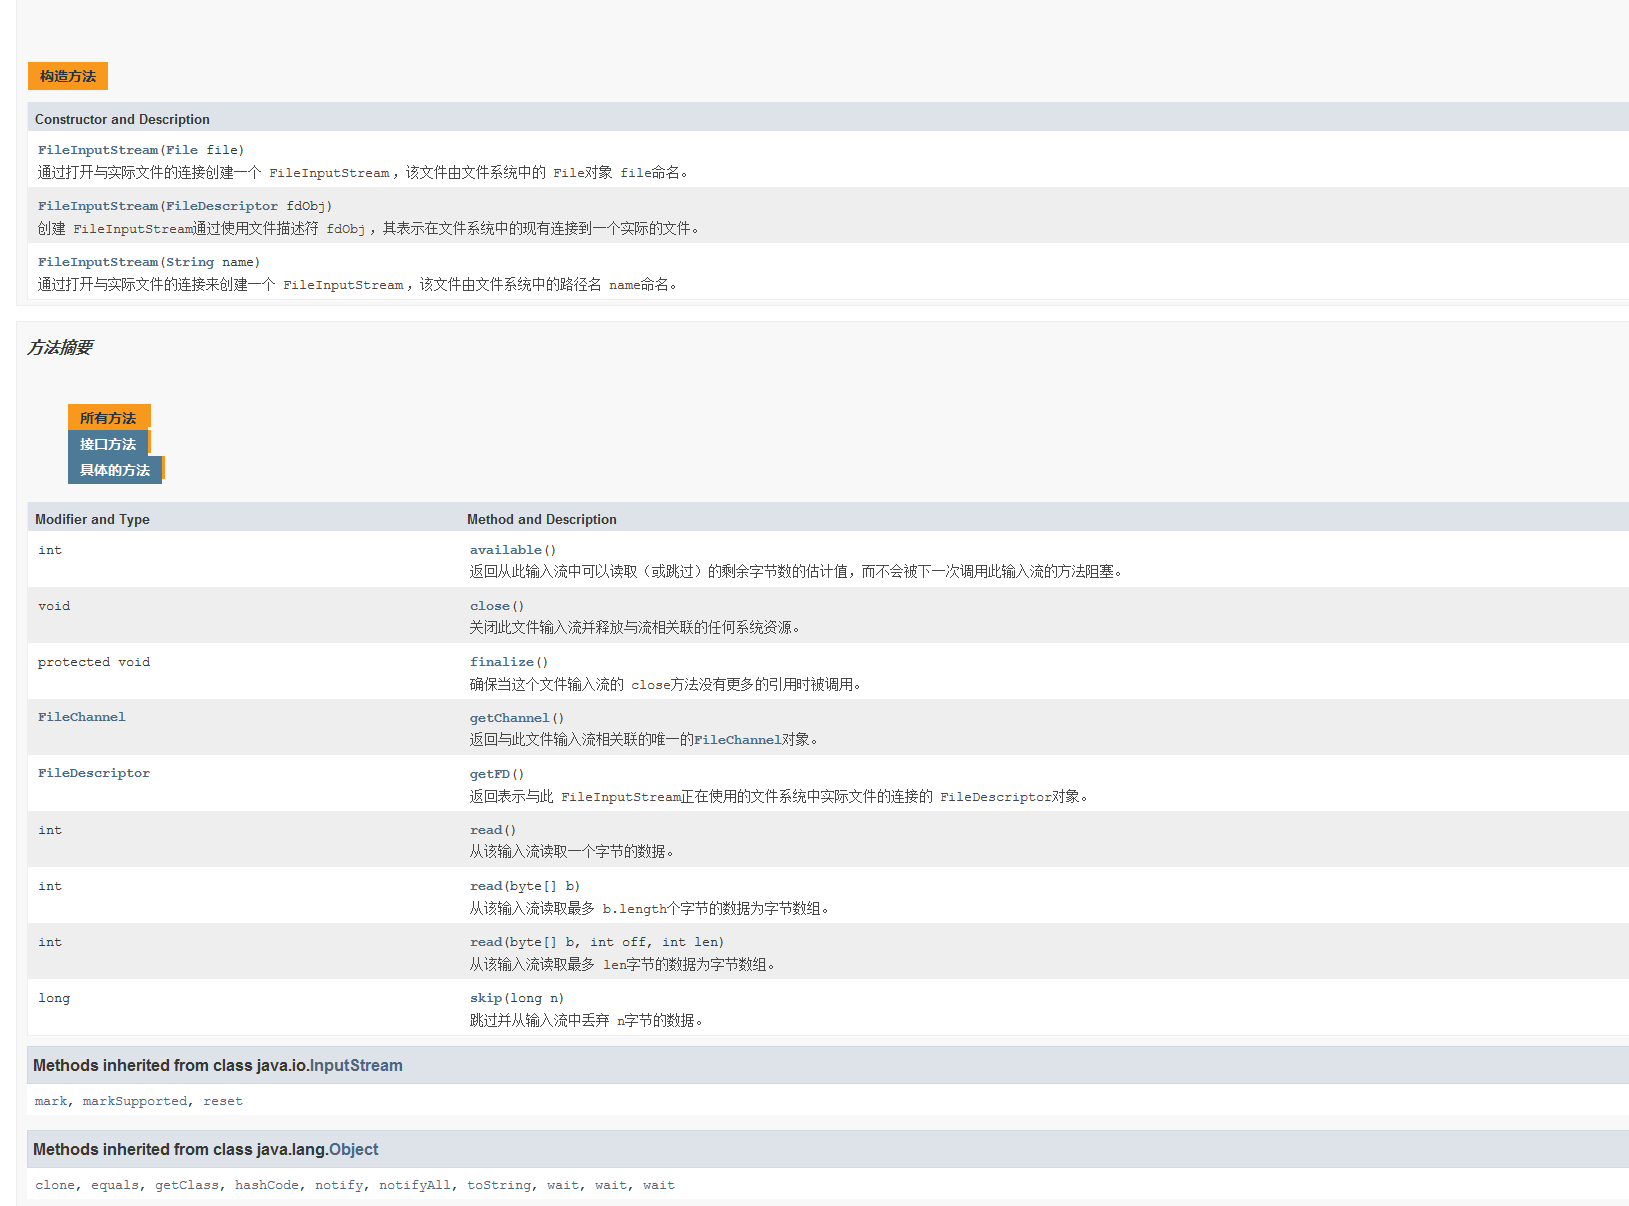Image resolution: width=1629 pixels, height=1206 pixels.
Task: Click FileChannel link in getChannel description
Action: point(738,740)
